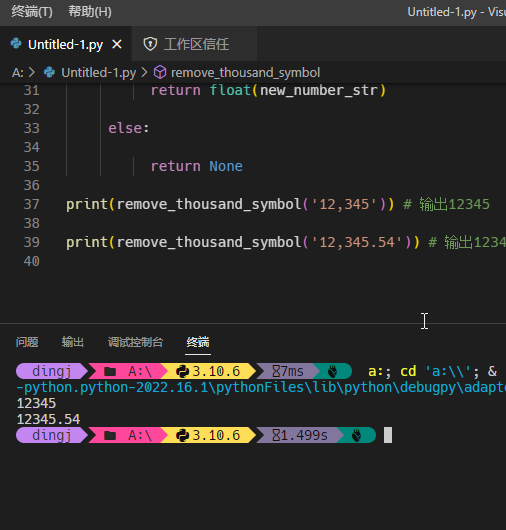Expand the remove_thousand_symbol breadcrumb symbol
The width and height of the screenshot is (506, 530).
tap(245, 72)
